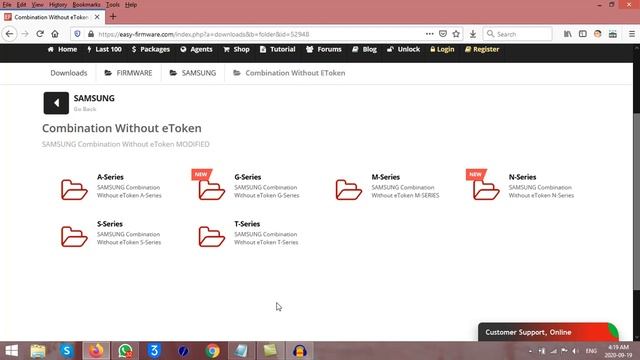Open the S-Series folder icon
The width and height of the screenshot is (640, 360).
[x=74, y=236]
